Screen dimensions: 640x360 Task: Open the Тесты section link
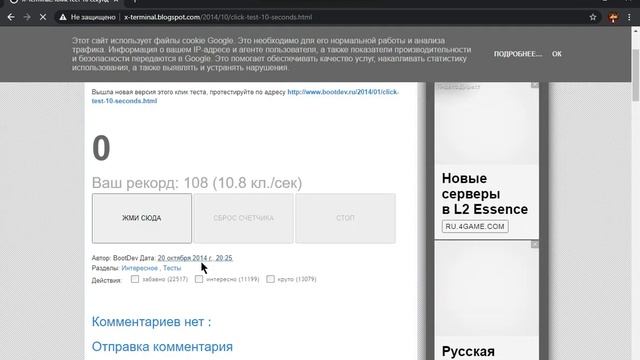[172, 268]
